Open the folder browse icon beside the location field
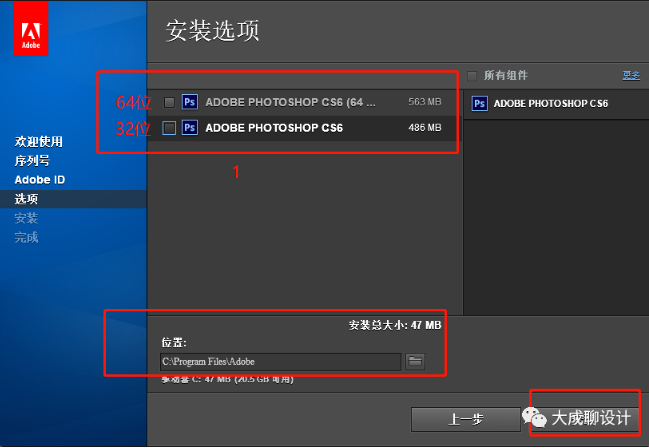The width and height of the screenshot is (649, 448). point(415,361)
